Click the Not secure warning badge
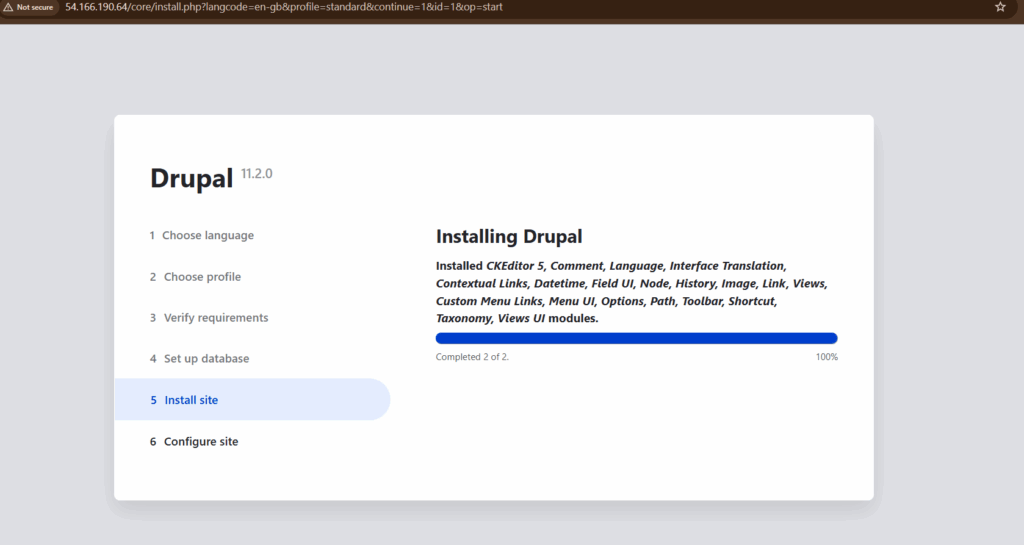The image size is (1024, 545). [29, 7]
